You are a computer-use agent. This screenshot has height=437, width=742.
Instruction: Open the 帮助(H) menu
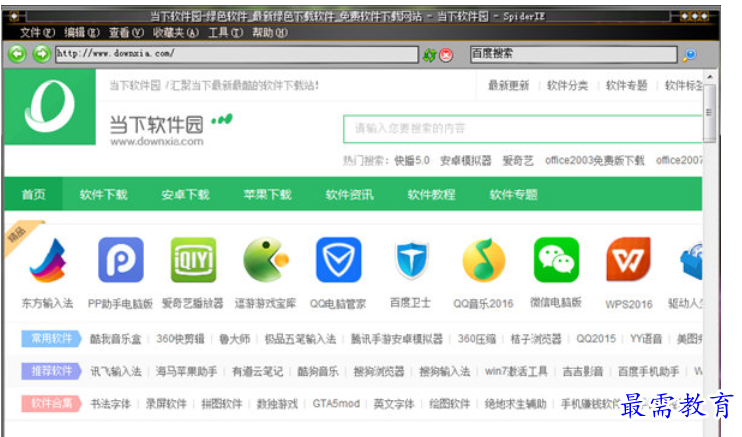click(x=270, y=33)
